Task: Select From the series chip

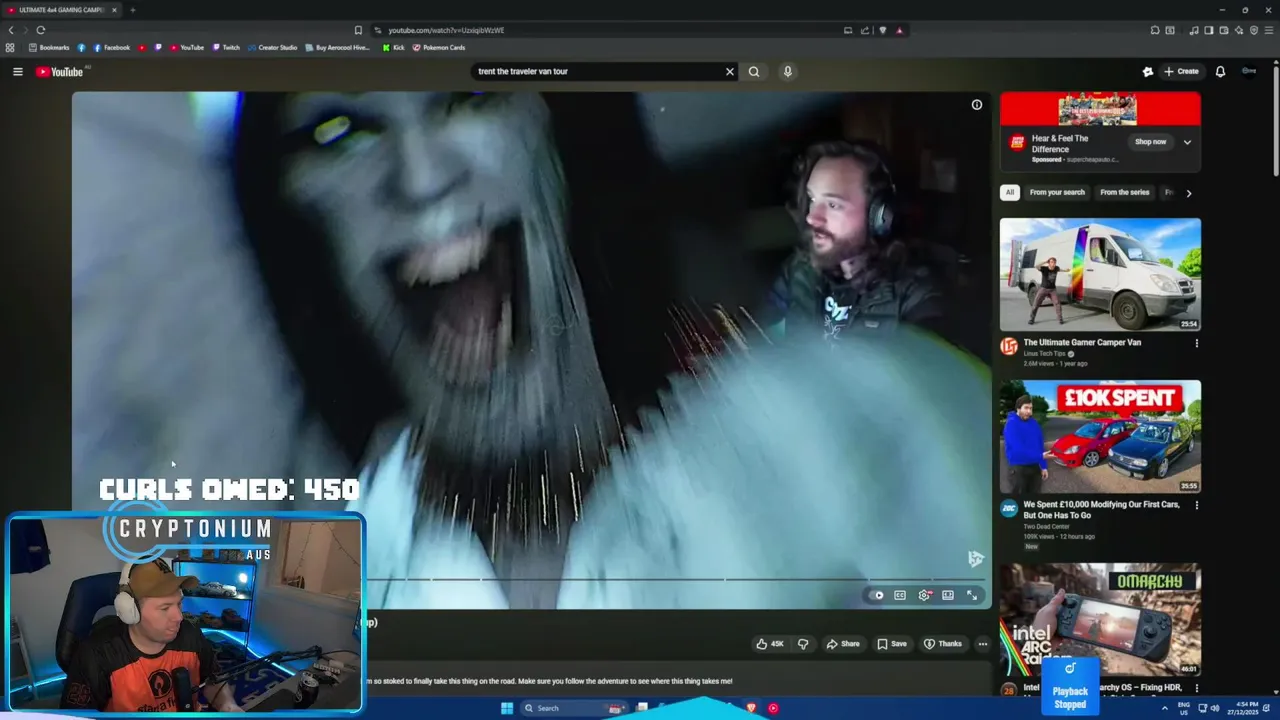Action: (x=1125, y=193)
